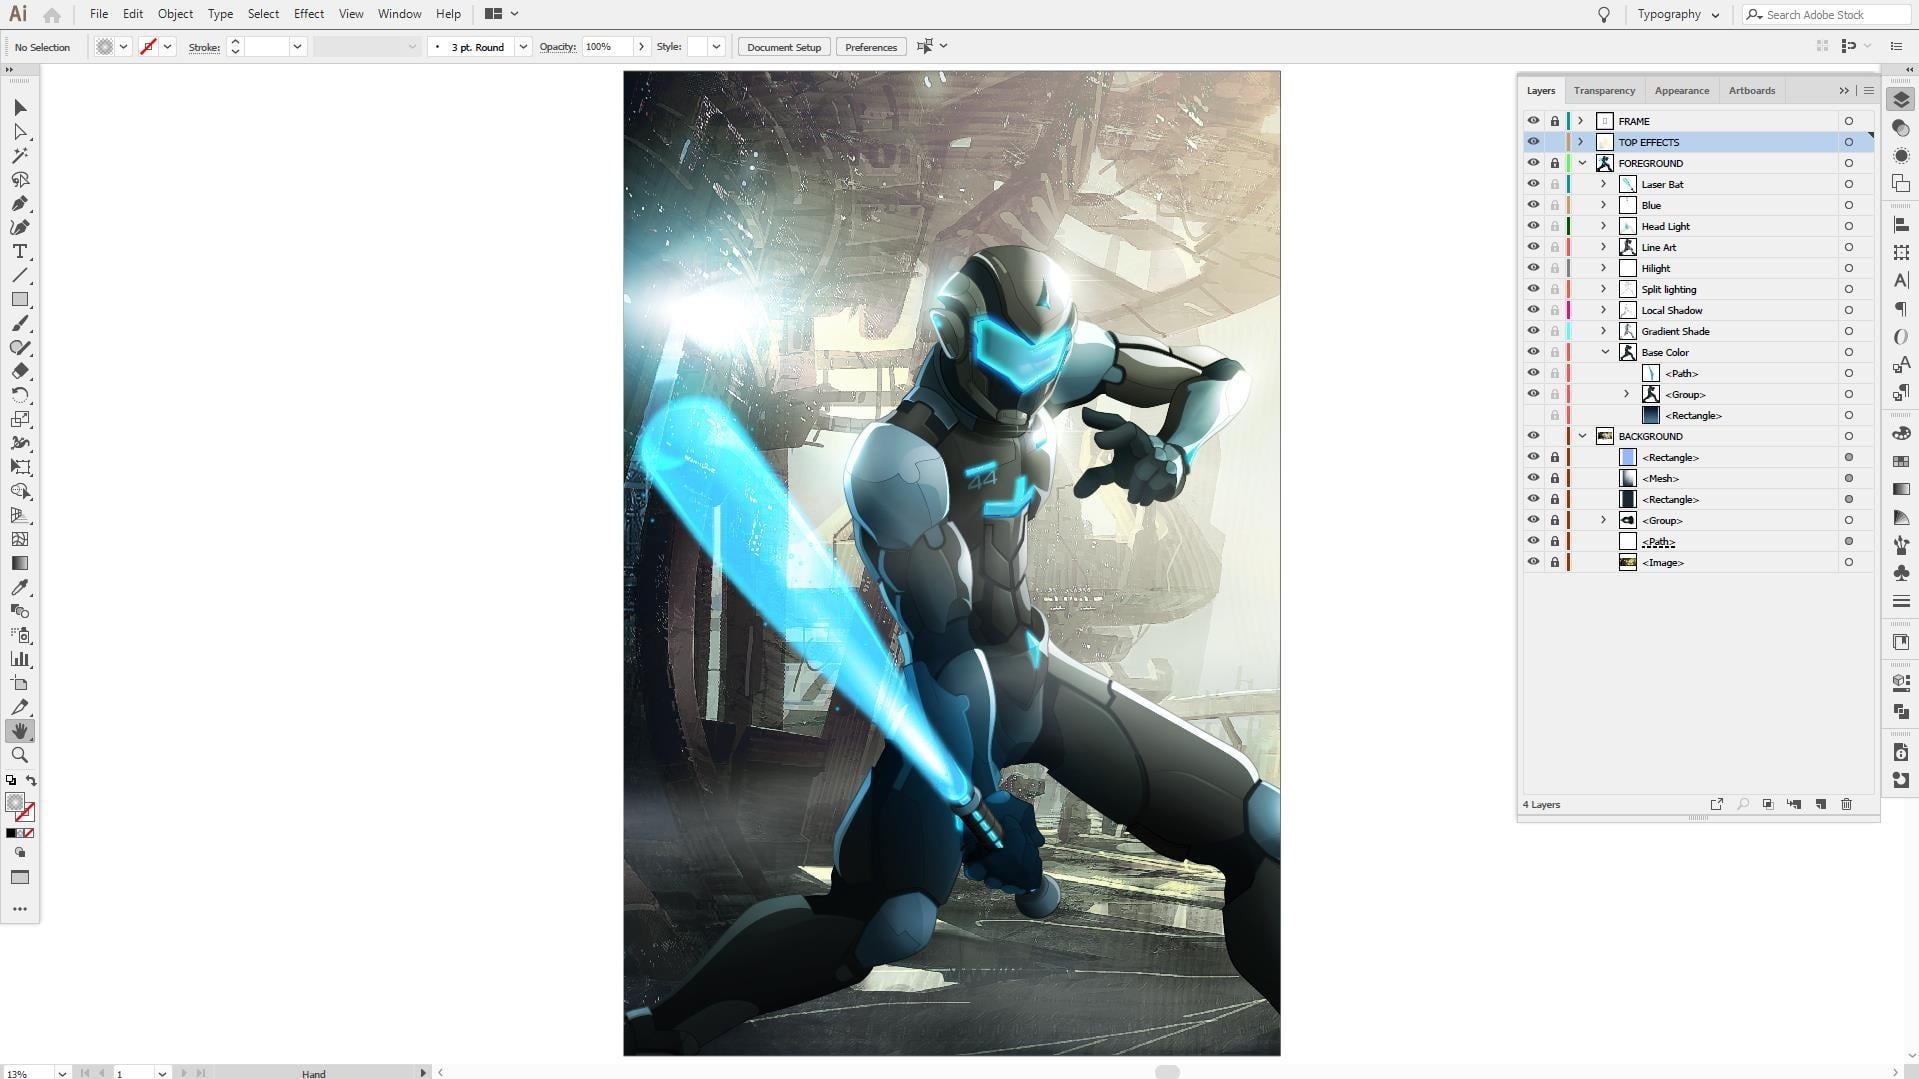Switch to the Artboards tab
The width and height of the screenshot is (1919, 1079).
click(1751, 90)
